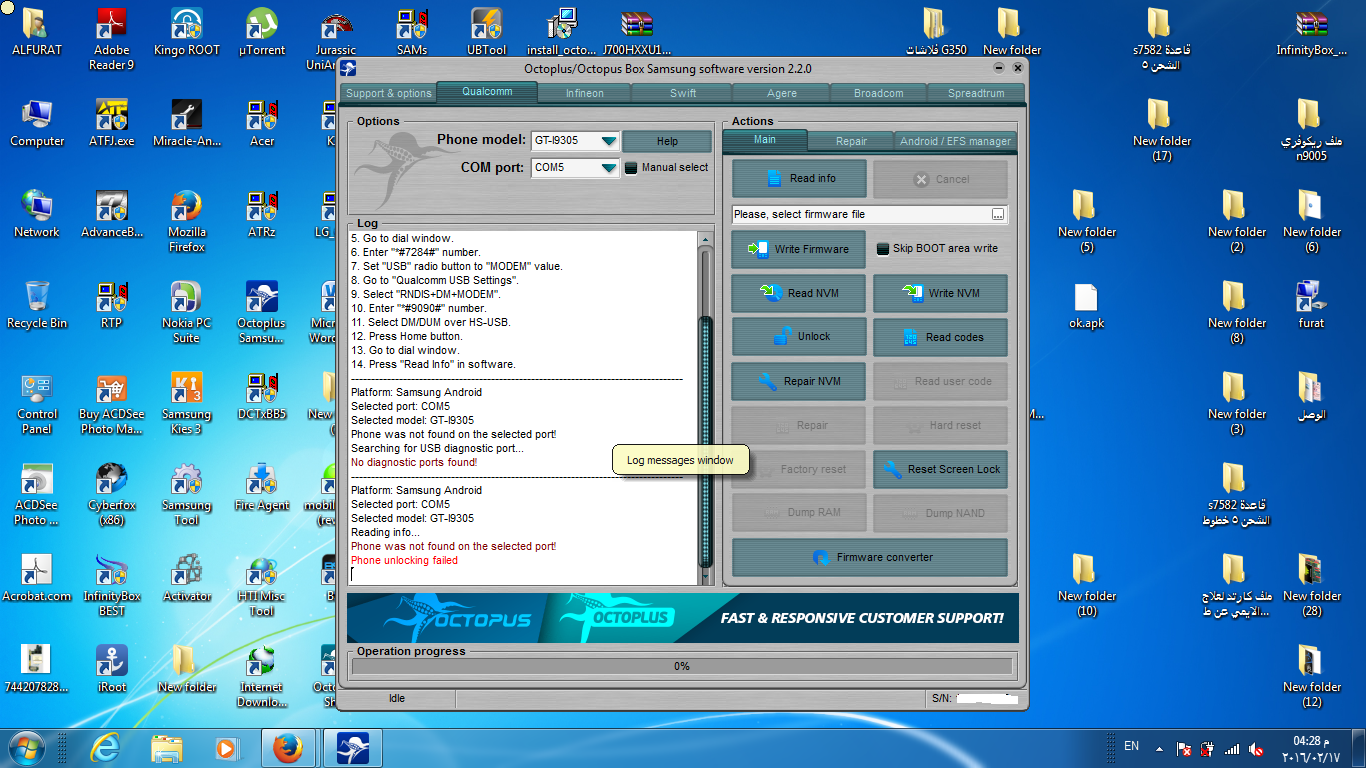Launch Cyberfox (x86) shortcut
Image resolution: width=1366 pixels, height=768 pixels.
click(x=111, y=494)
